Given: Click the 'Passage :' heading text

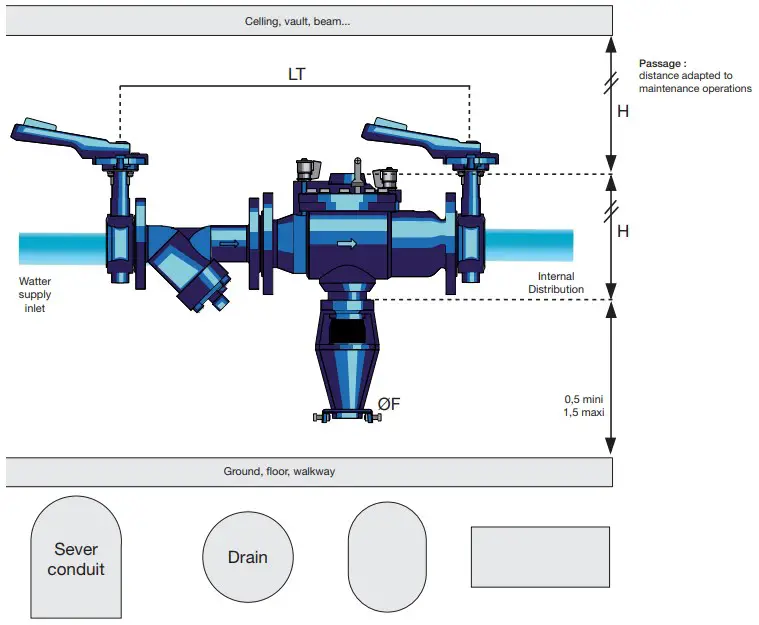Looking at the screenshot, I should click(662, 63).
